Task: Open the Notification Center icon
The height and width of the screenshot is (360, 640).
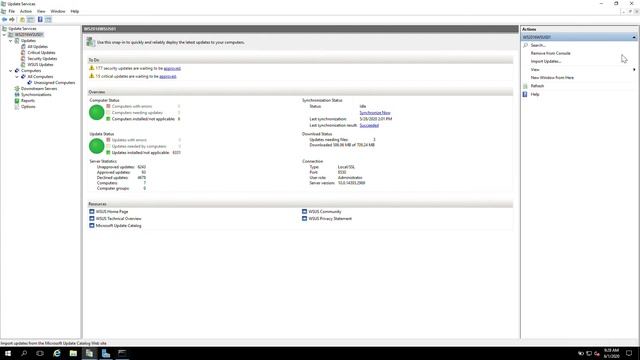Action: pos(629,353)
